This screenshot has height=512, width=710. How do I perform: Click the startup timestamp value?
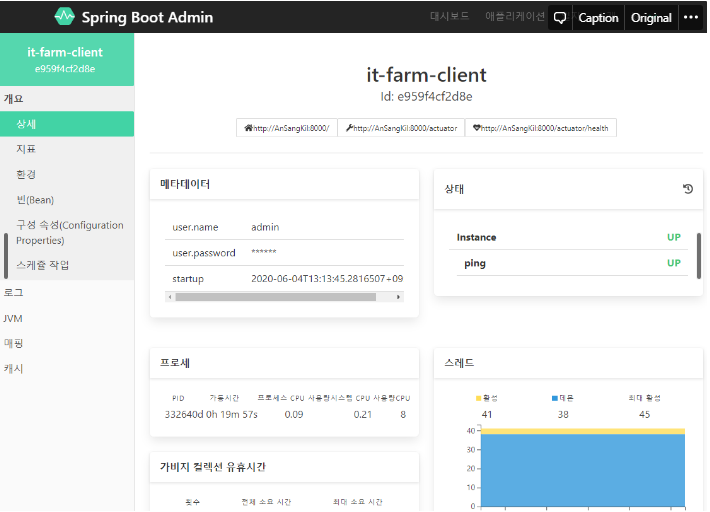(327, 279)
